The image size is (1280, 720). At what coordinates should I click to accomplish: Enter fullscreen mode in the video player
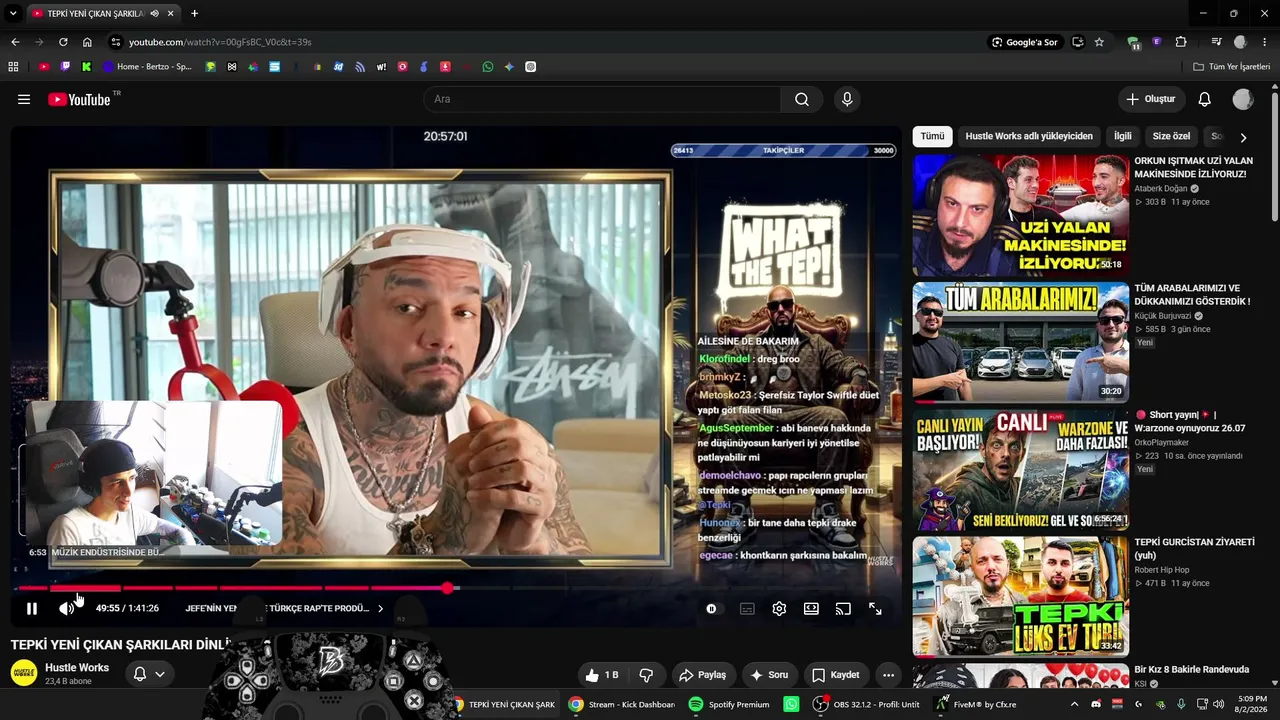(x=875, y=608)
